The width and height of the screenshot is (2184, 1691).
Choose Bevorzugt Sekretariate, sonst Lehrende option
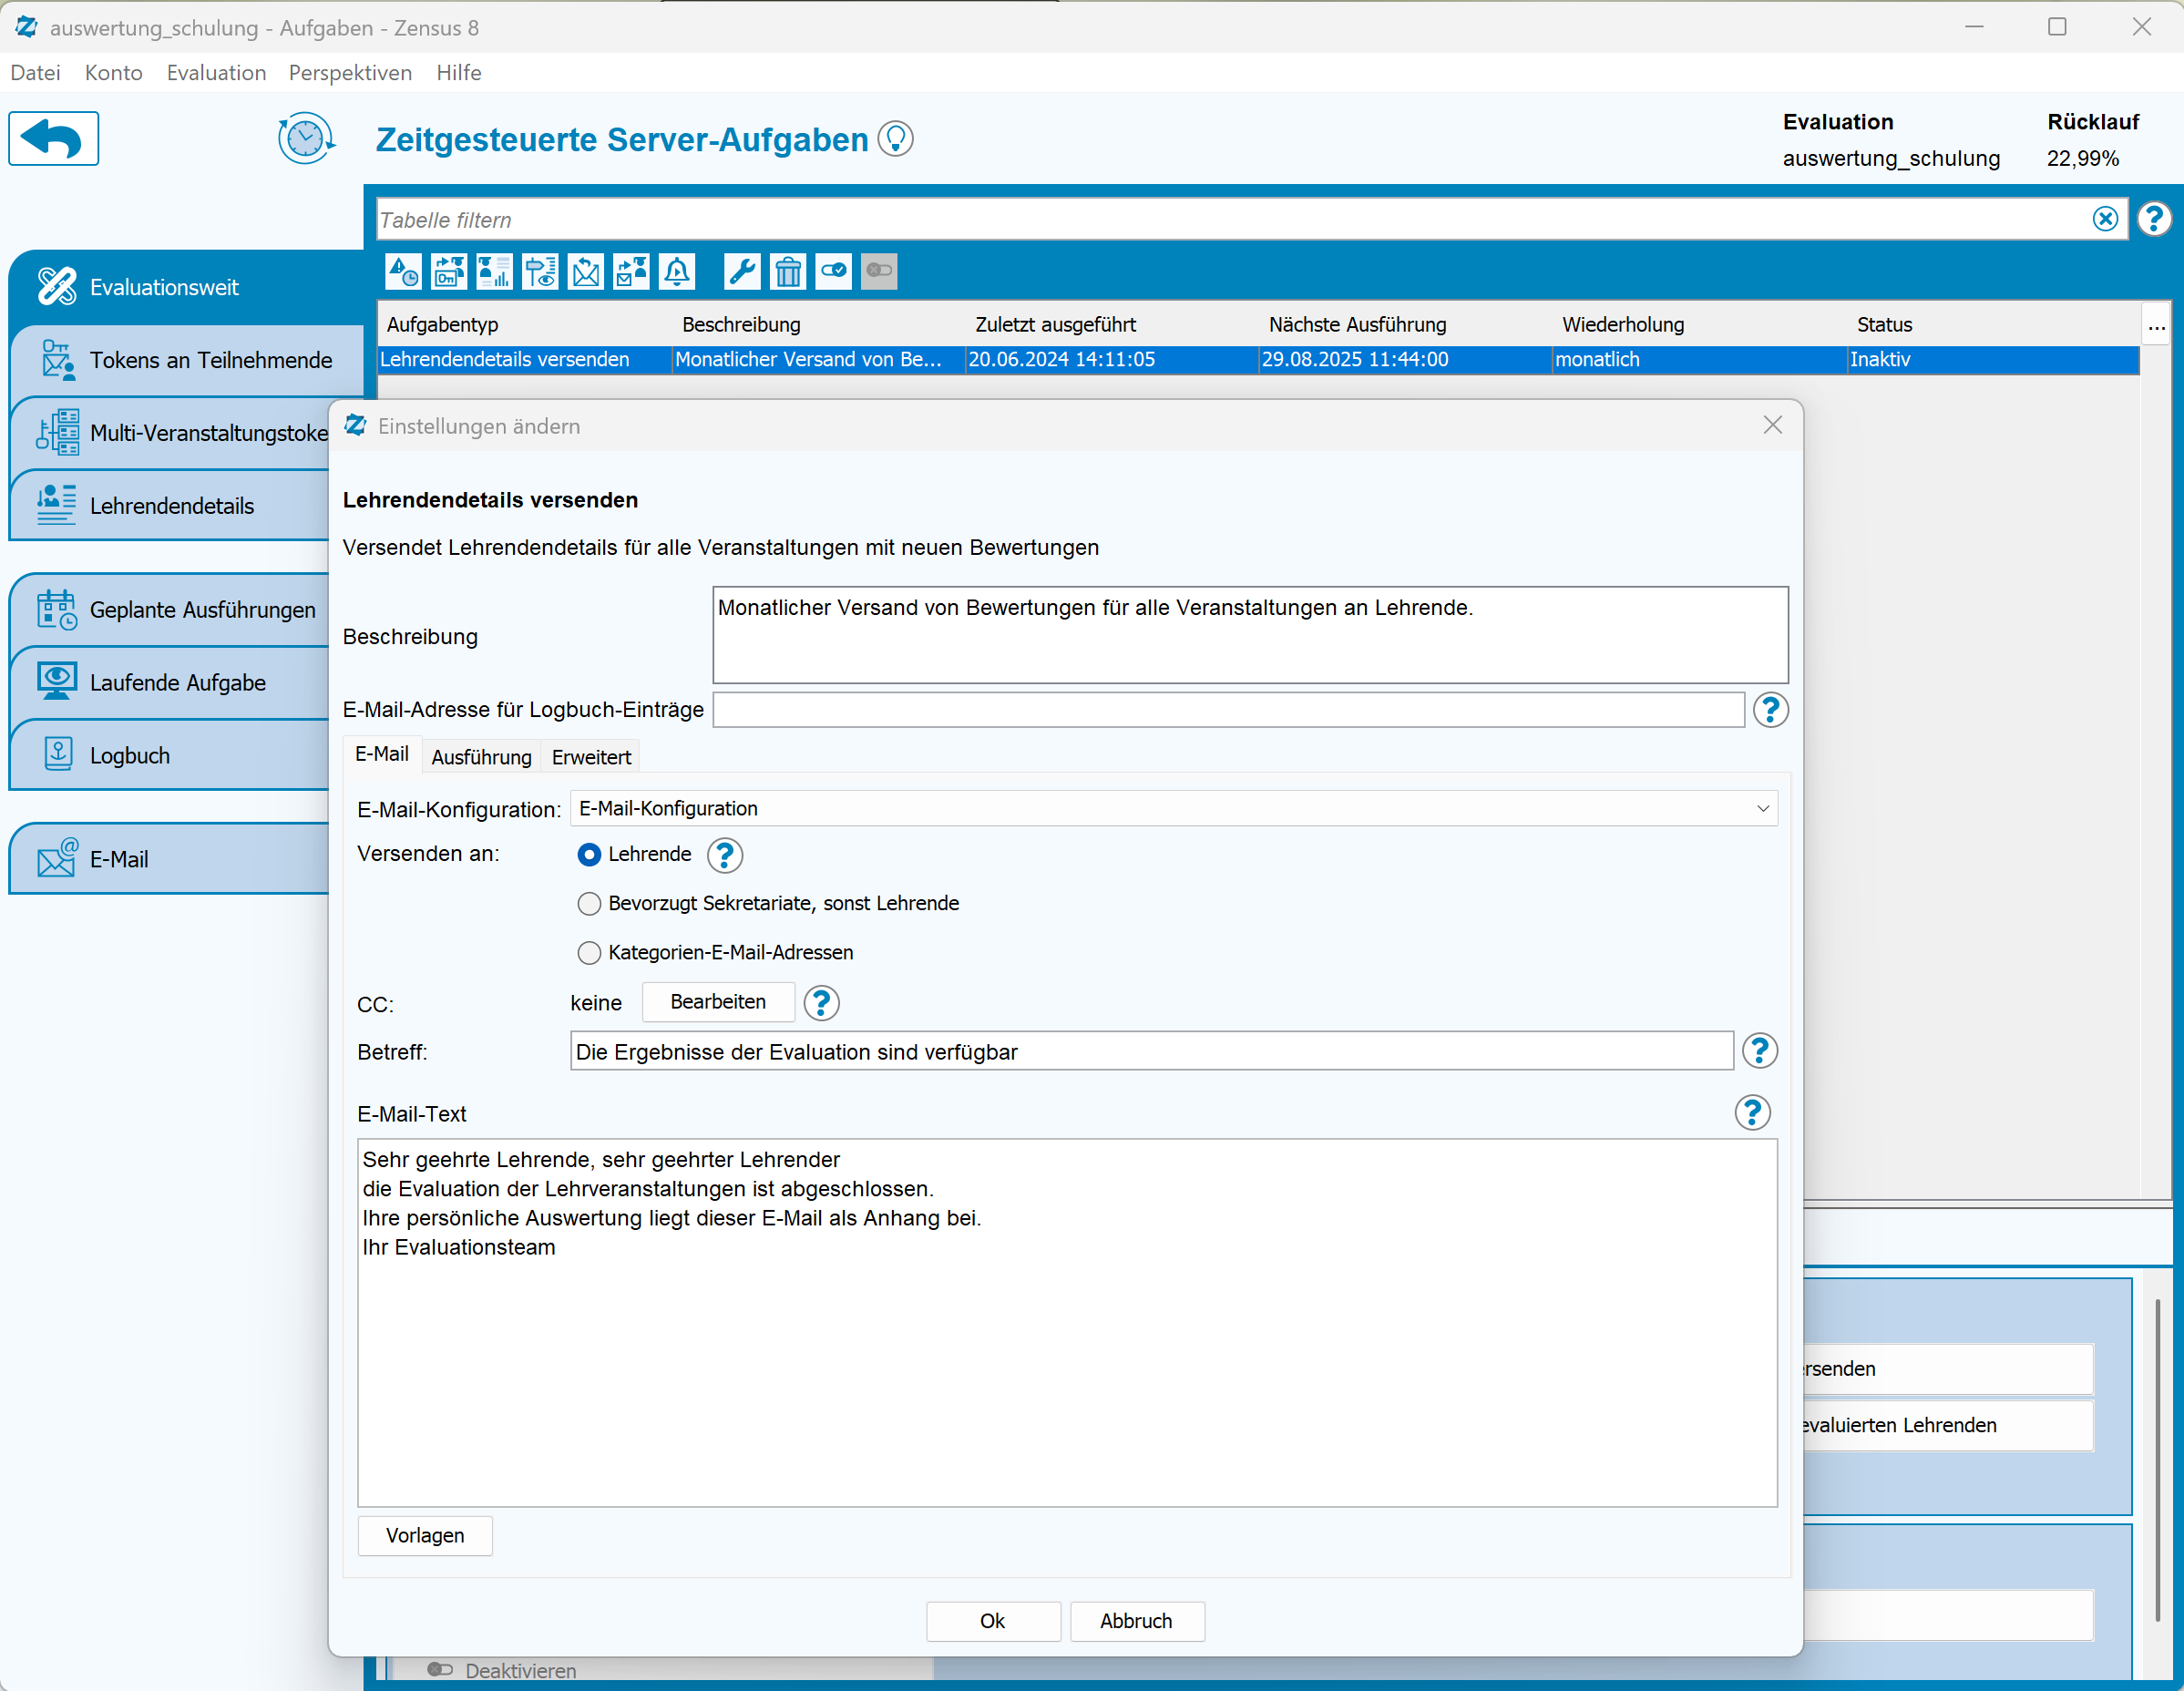tap(589, 904)
